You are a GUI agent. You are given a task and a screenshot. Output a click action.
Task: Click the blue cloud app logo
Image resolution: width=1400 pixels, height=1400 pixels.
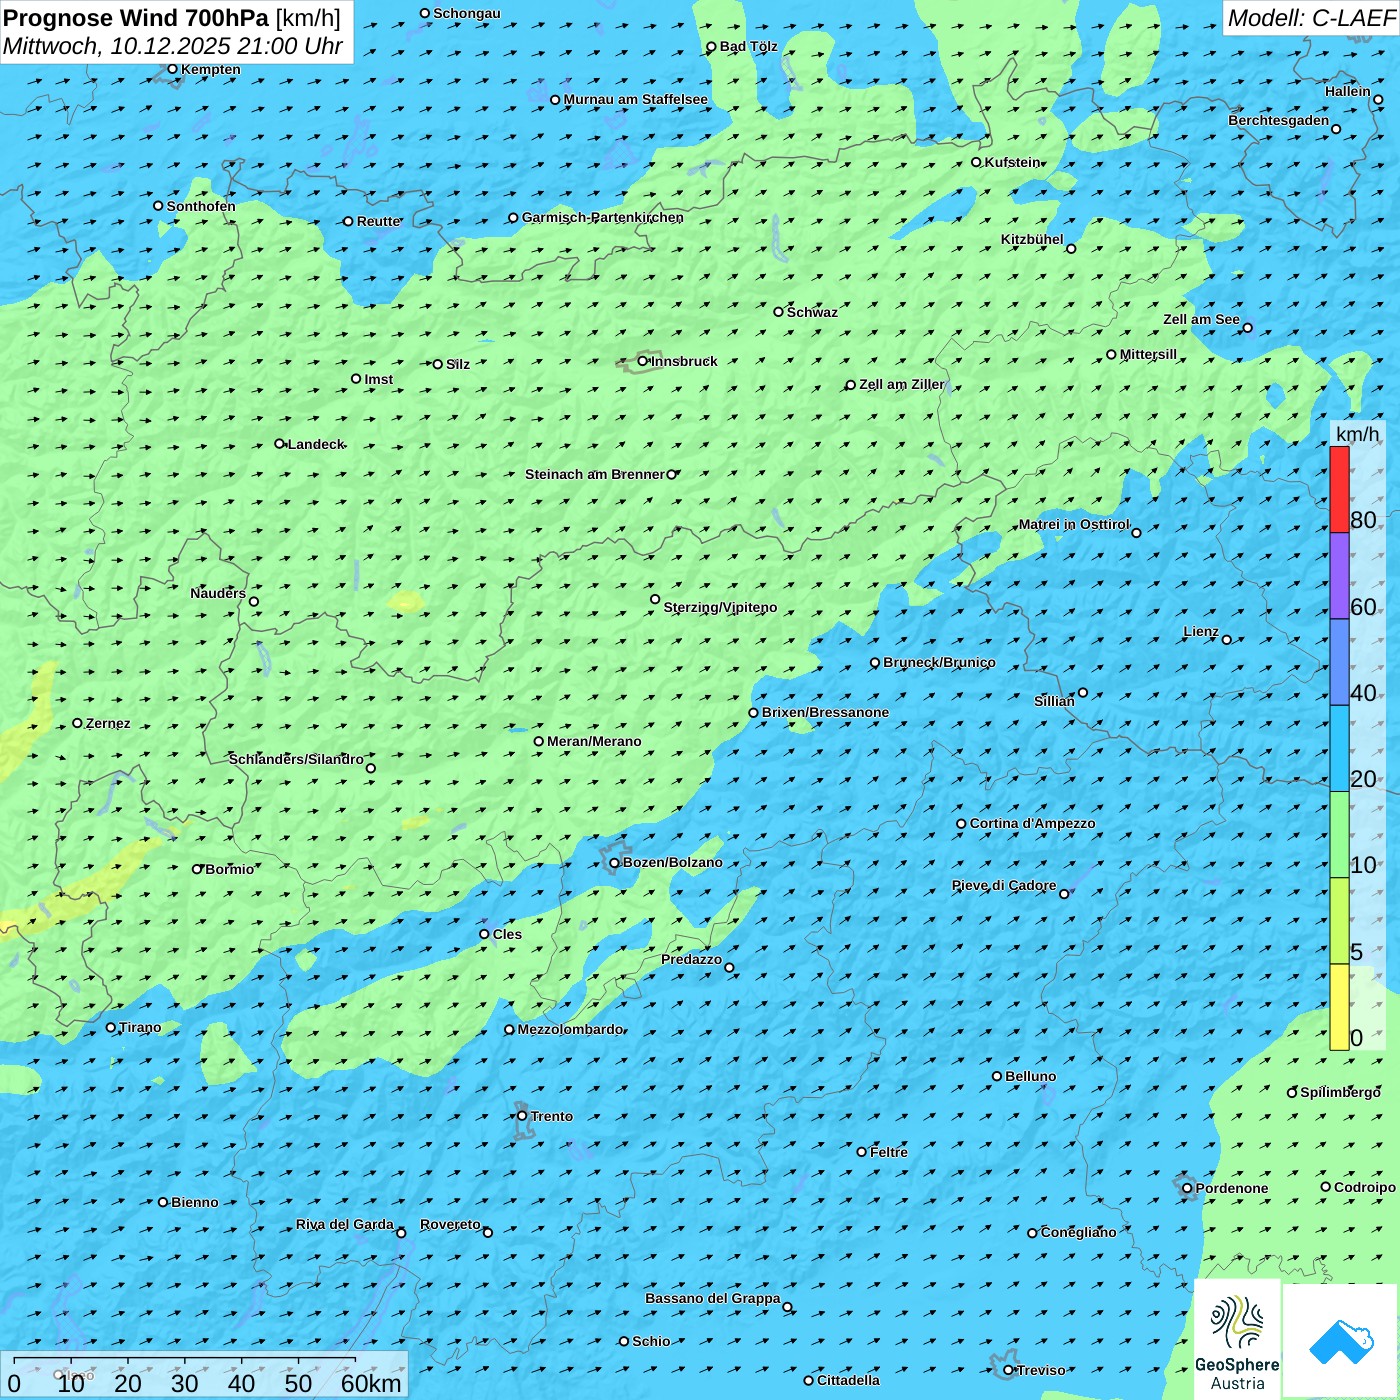coord(1341,1341)
